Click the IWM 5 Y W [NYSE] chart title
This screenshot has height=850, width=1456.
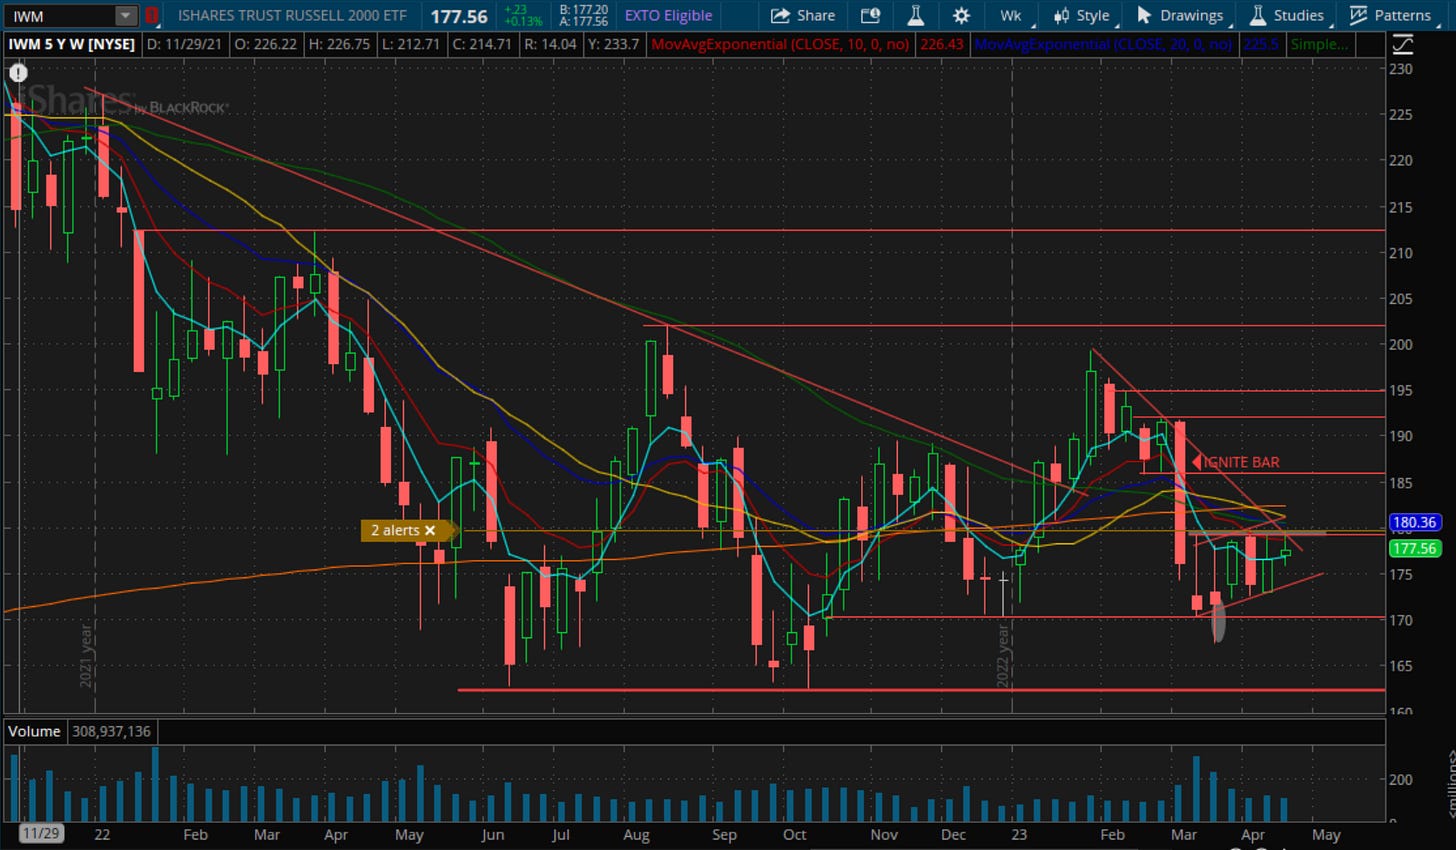(71, 44)
